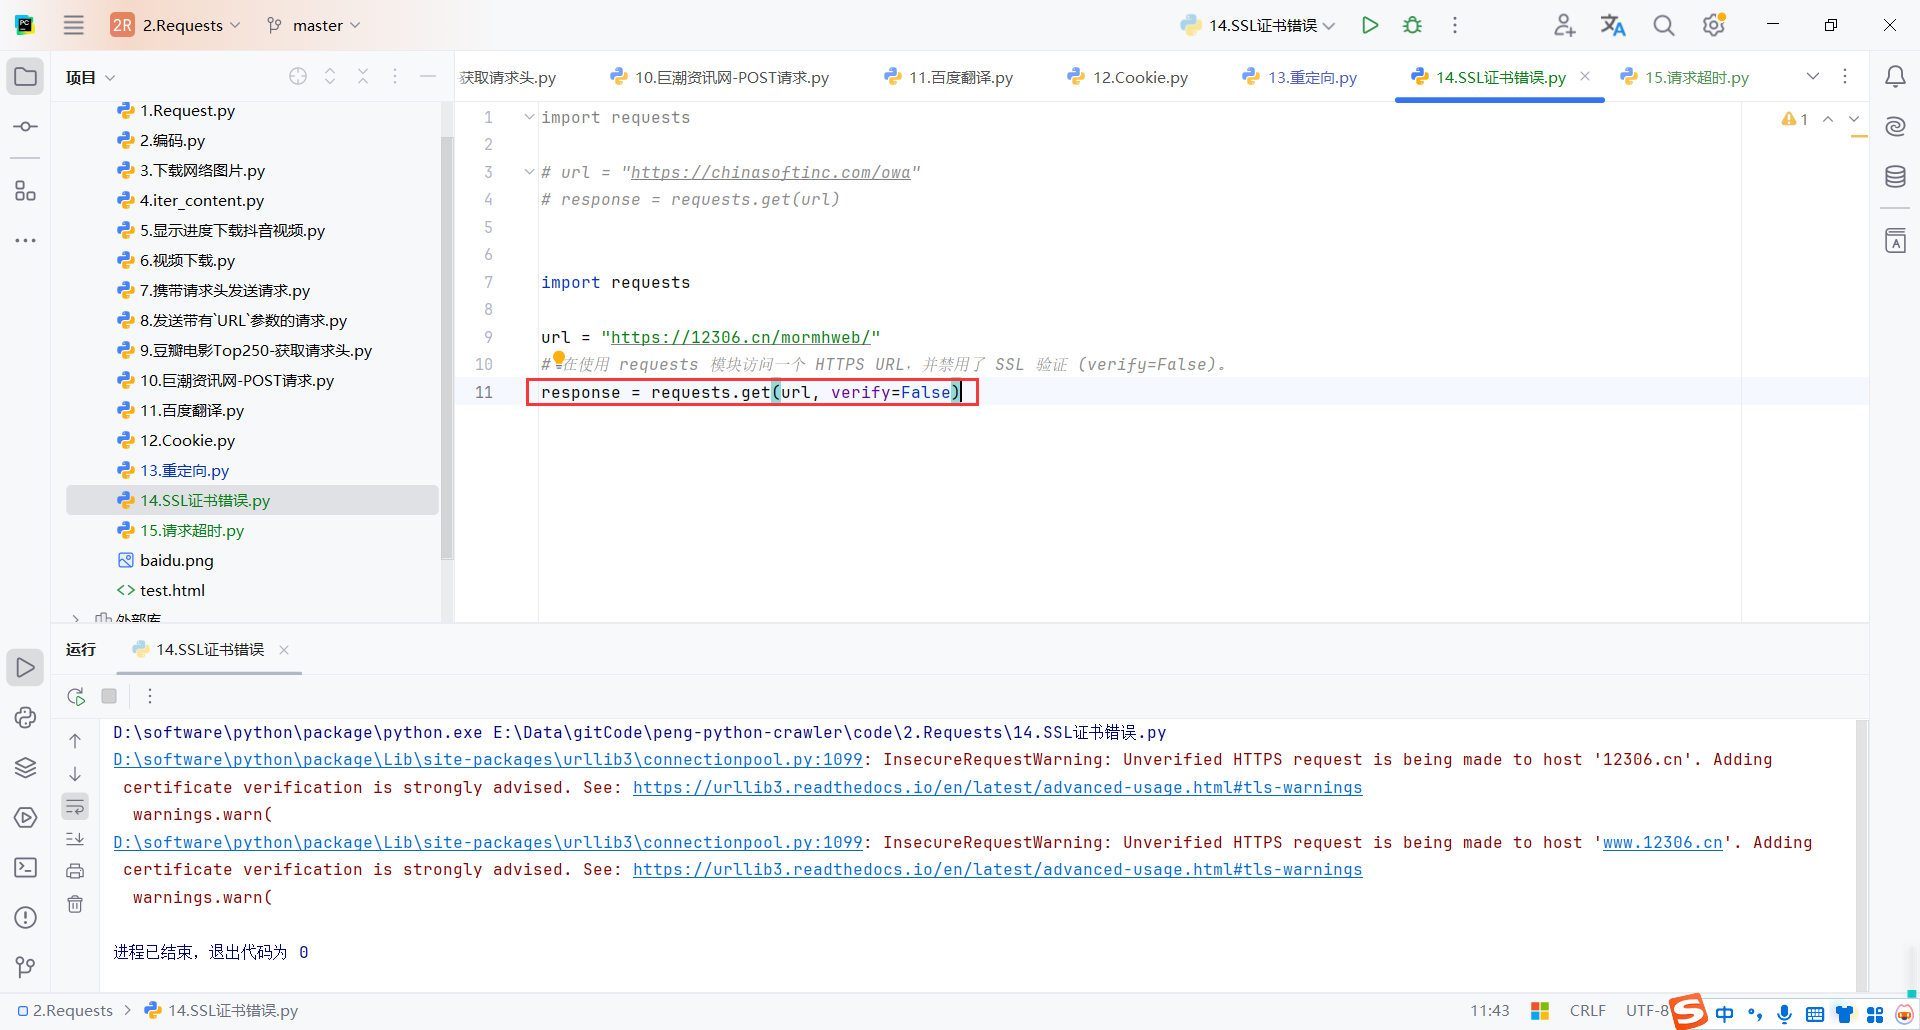Click the 12306.cn URL in code line 9
Screen dimensions: 1920x1030
coord(741,338)
